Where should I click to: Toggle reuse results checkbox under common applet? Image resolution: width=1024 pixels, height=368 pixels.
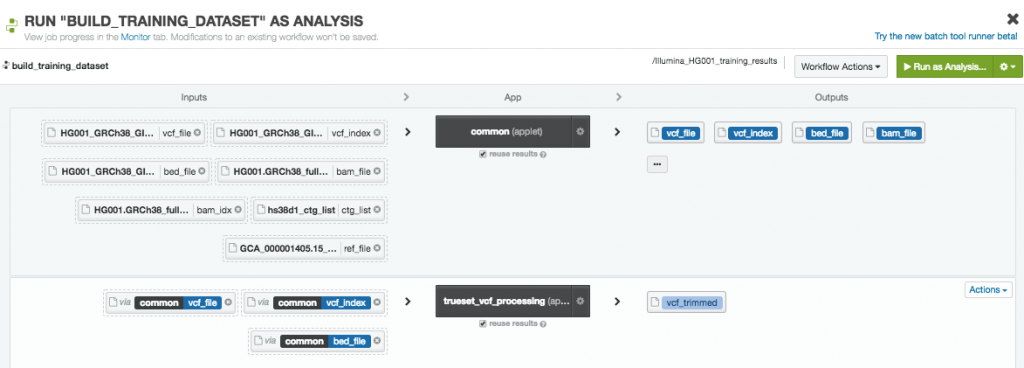pos(482,155)
